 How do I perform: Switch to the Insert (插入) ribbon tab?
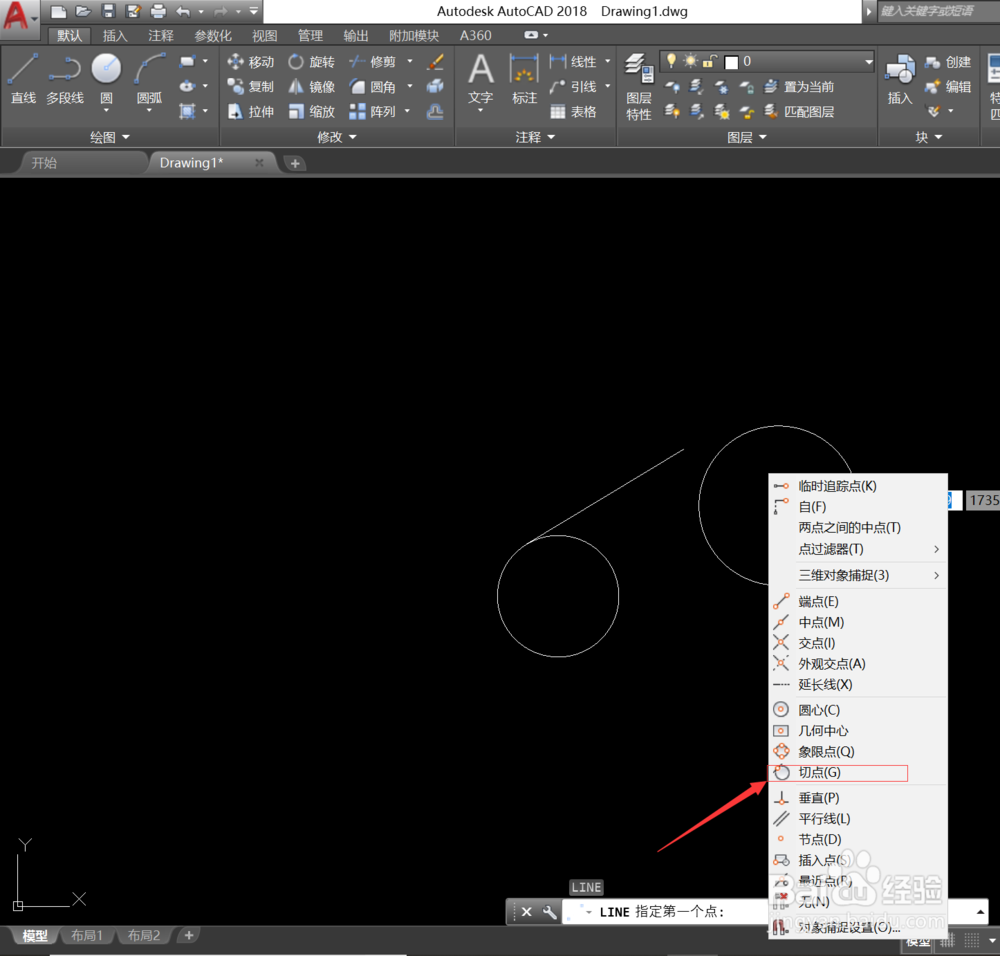tap(115, 35)
